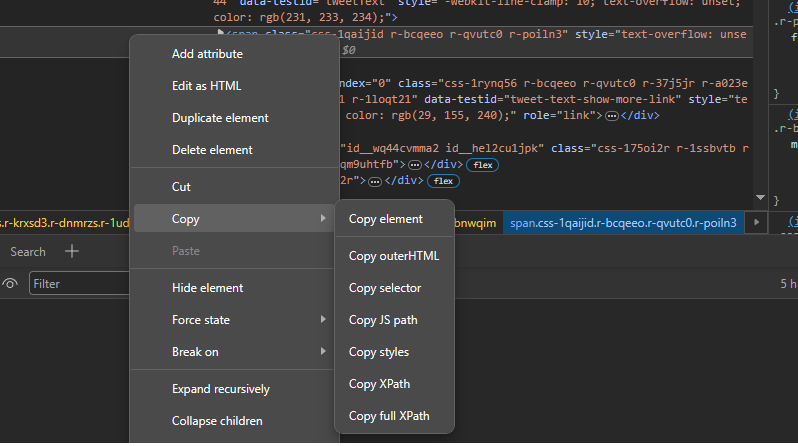This screenshot has height=446, width=798.
Task: Click the Force state submenu arrow
Action: 323,320
